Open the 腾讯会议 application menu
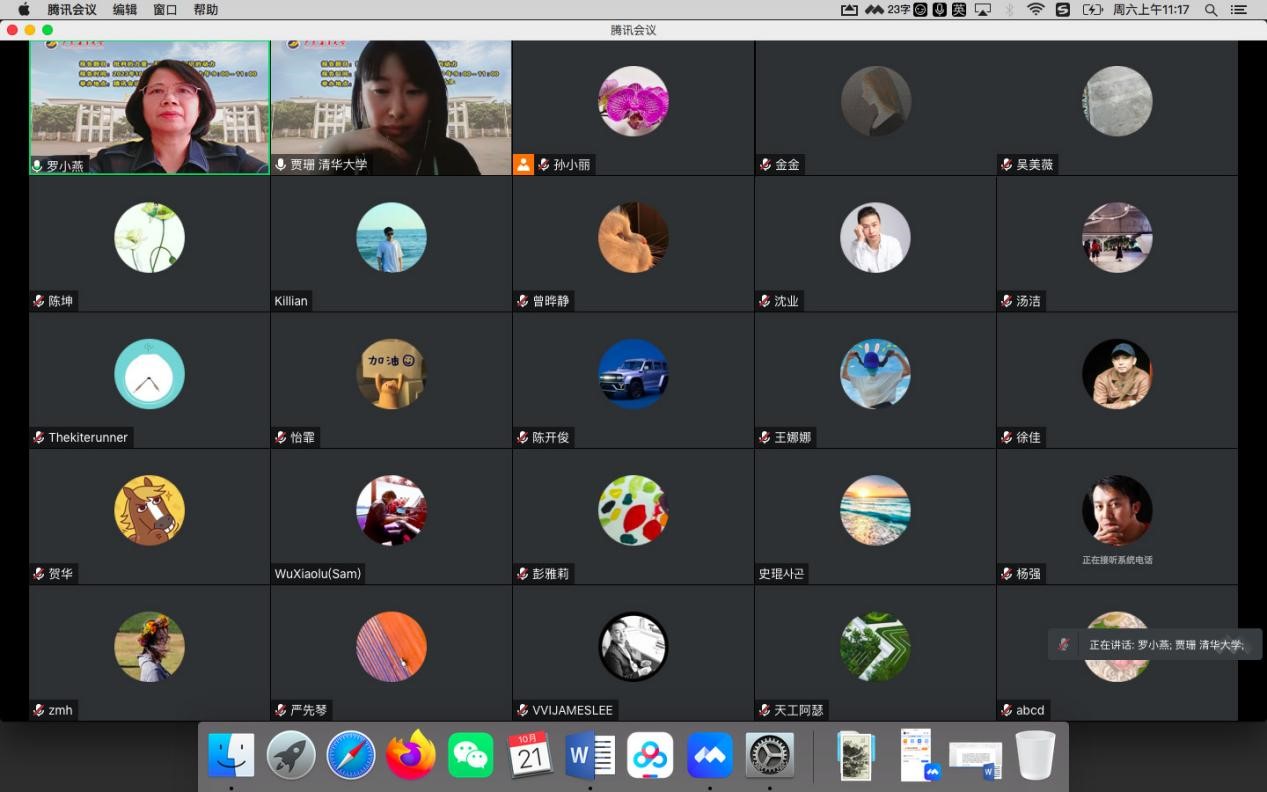 pos(72,10)
